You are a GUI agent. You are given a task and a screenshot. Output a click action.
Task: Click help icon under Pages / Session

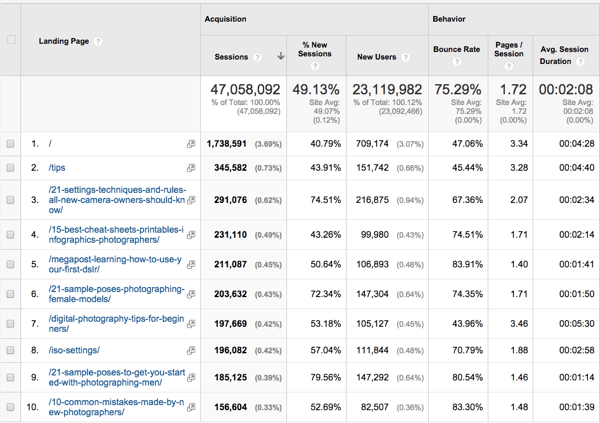coord(509,66)
